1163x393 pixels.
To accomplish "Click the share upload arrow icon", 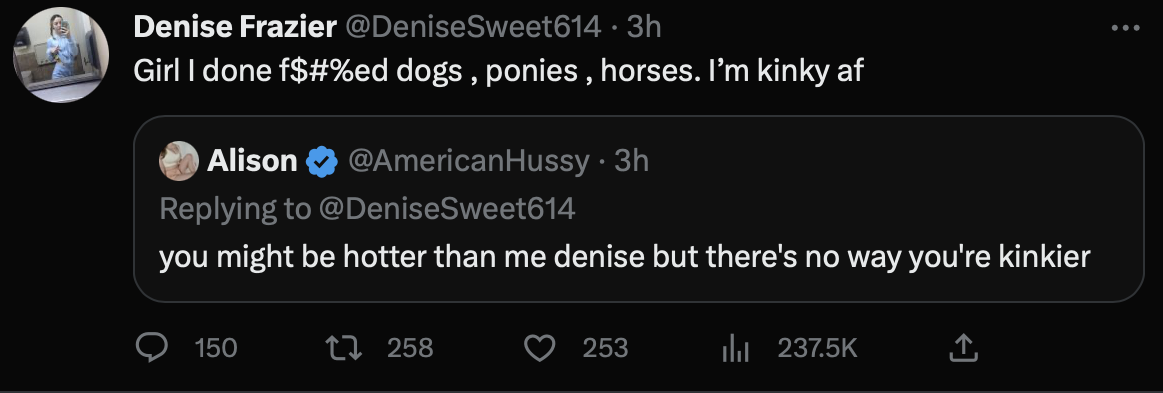I will pyautogui.click(x=961, y=347).
